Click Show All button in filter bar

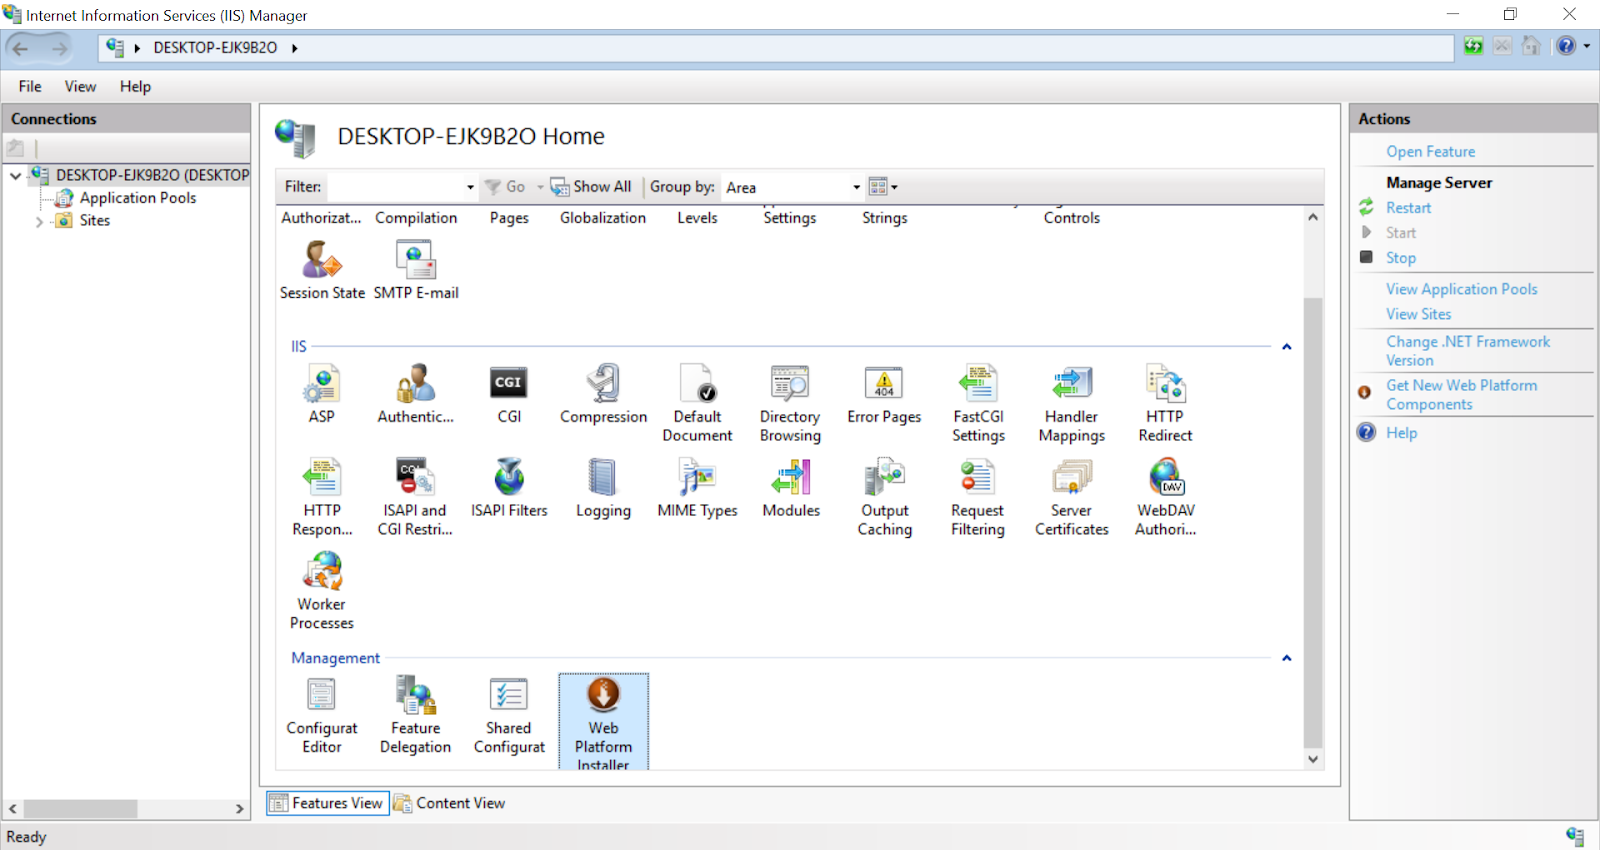[591, 187]
